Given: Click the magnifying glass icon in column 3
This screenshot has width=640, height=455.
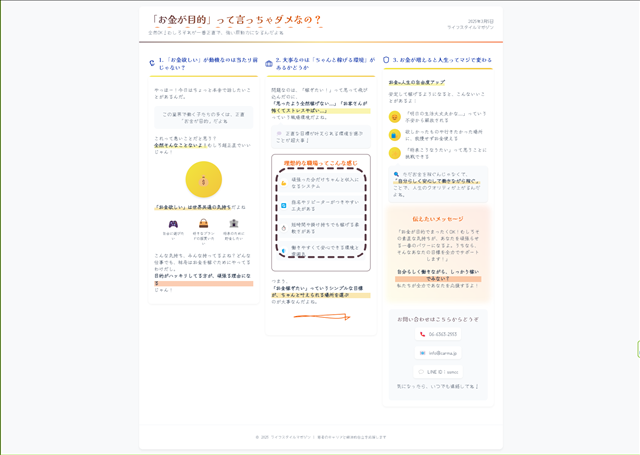Looking at the screenshot, I should click(x=396, y=174).
